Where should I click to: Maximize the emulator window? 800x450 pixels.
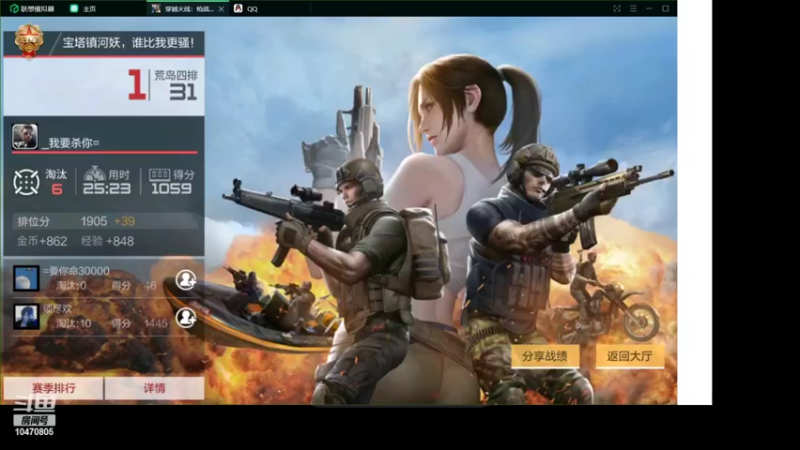(665, 9)
